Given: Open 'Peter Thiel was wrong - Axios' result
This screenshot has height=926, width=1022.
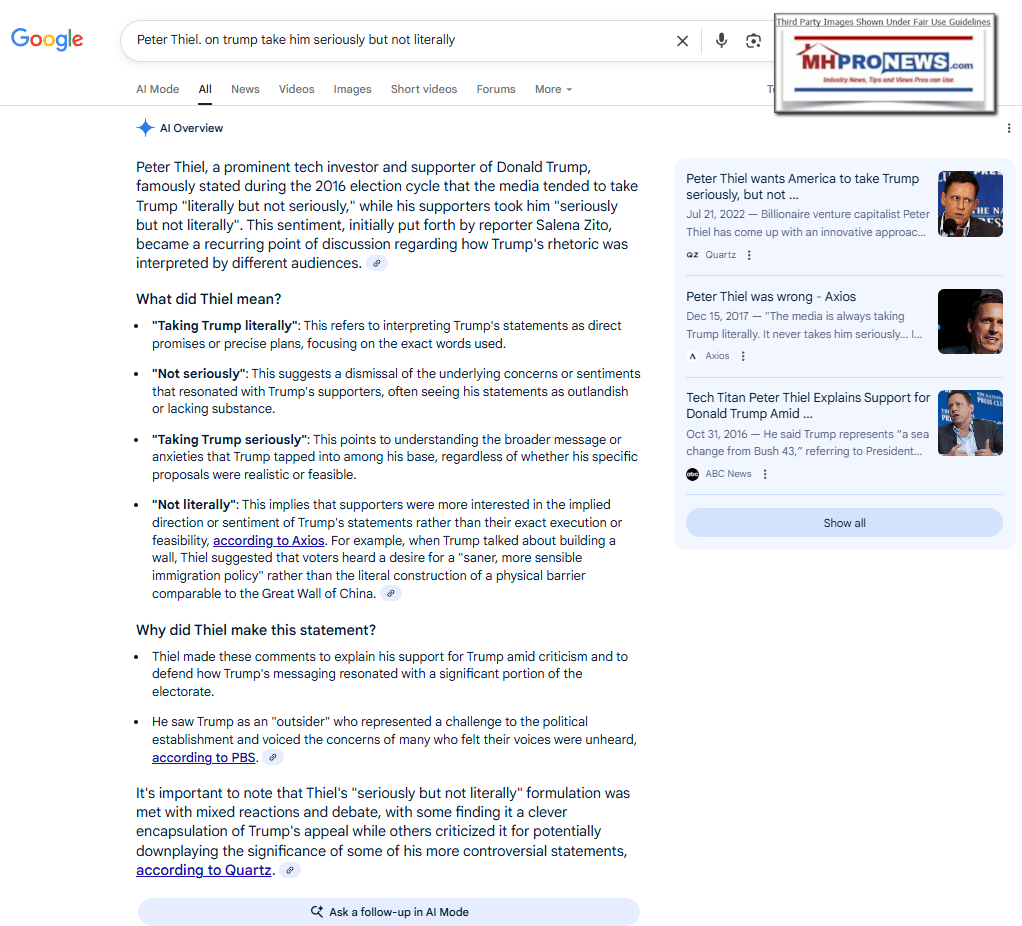Looking at the screenshot, I should (771, 297).
